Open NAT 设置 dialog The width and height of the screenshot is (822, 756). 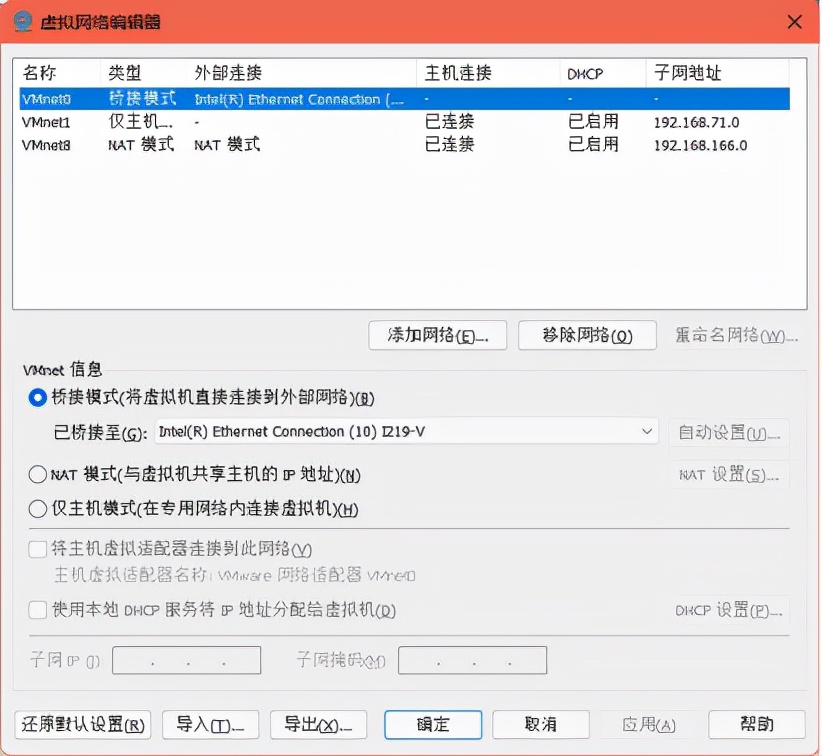pos(732,475)
